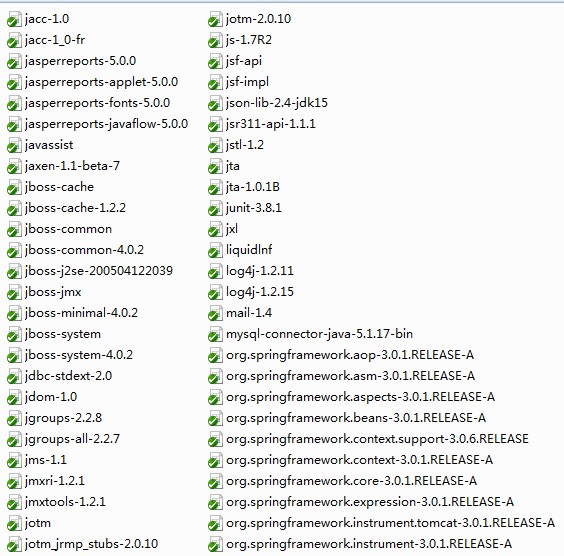The width and height of the screenshot is (564, 556).
Task: Click the jboss-common file name
Action: pyautogui.click(x=68, y=229)
